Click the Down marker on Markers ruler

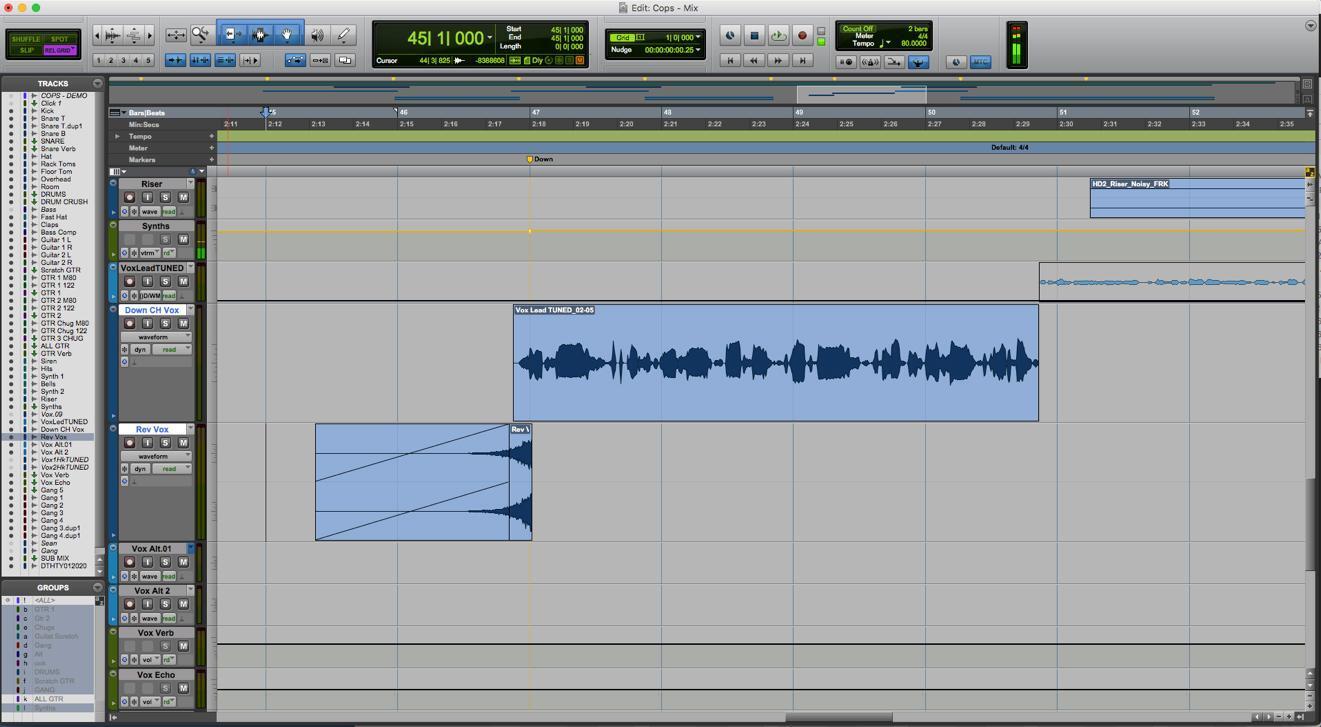(x=531, y=159)
